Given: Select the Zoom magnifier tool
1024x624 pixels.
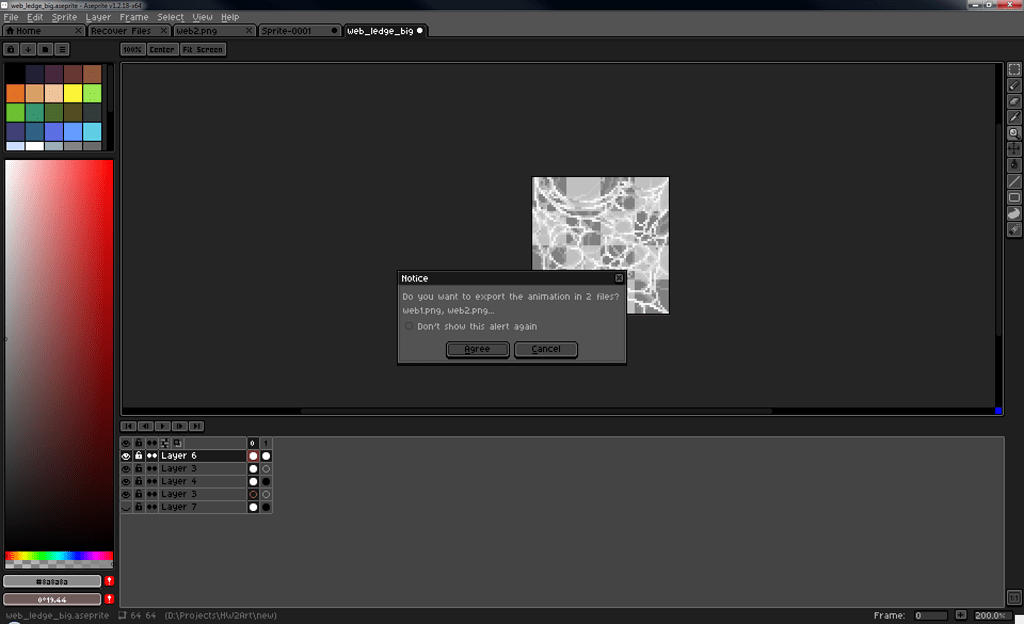Looking at the screenshot, I should (1014, 133).
